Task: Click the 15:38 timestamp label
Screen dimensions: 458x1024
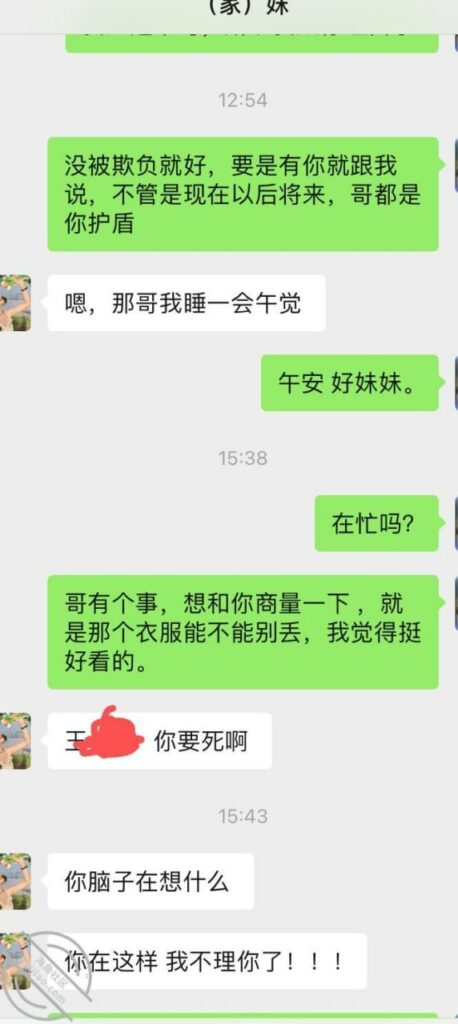Action: pyautogui.click(x=242, y=458)
